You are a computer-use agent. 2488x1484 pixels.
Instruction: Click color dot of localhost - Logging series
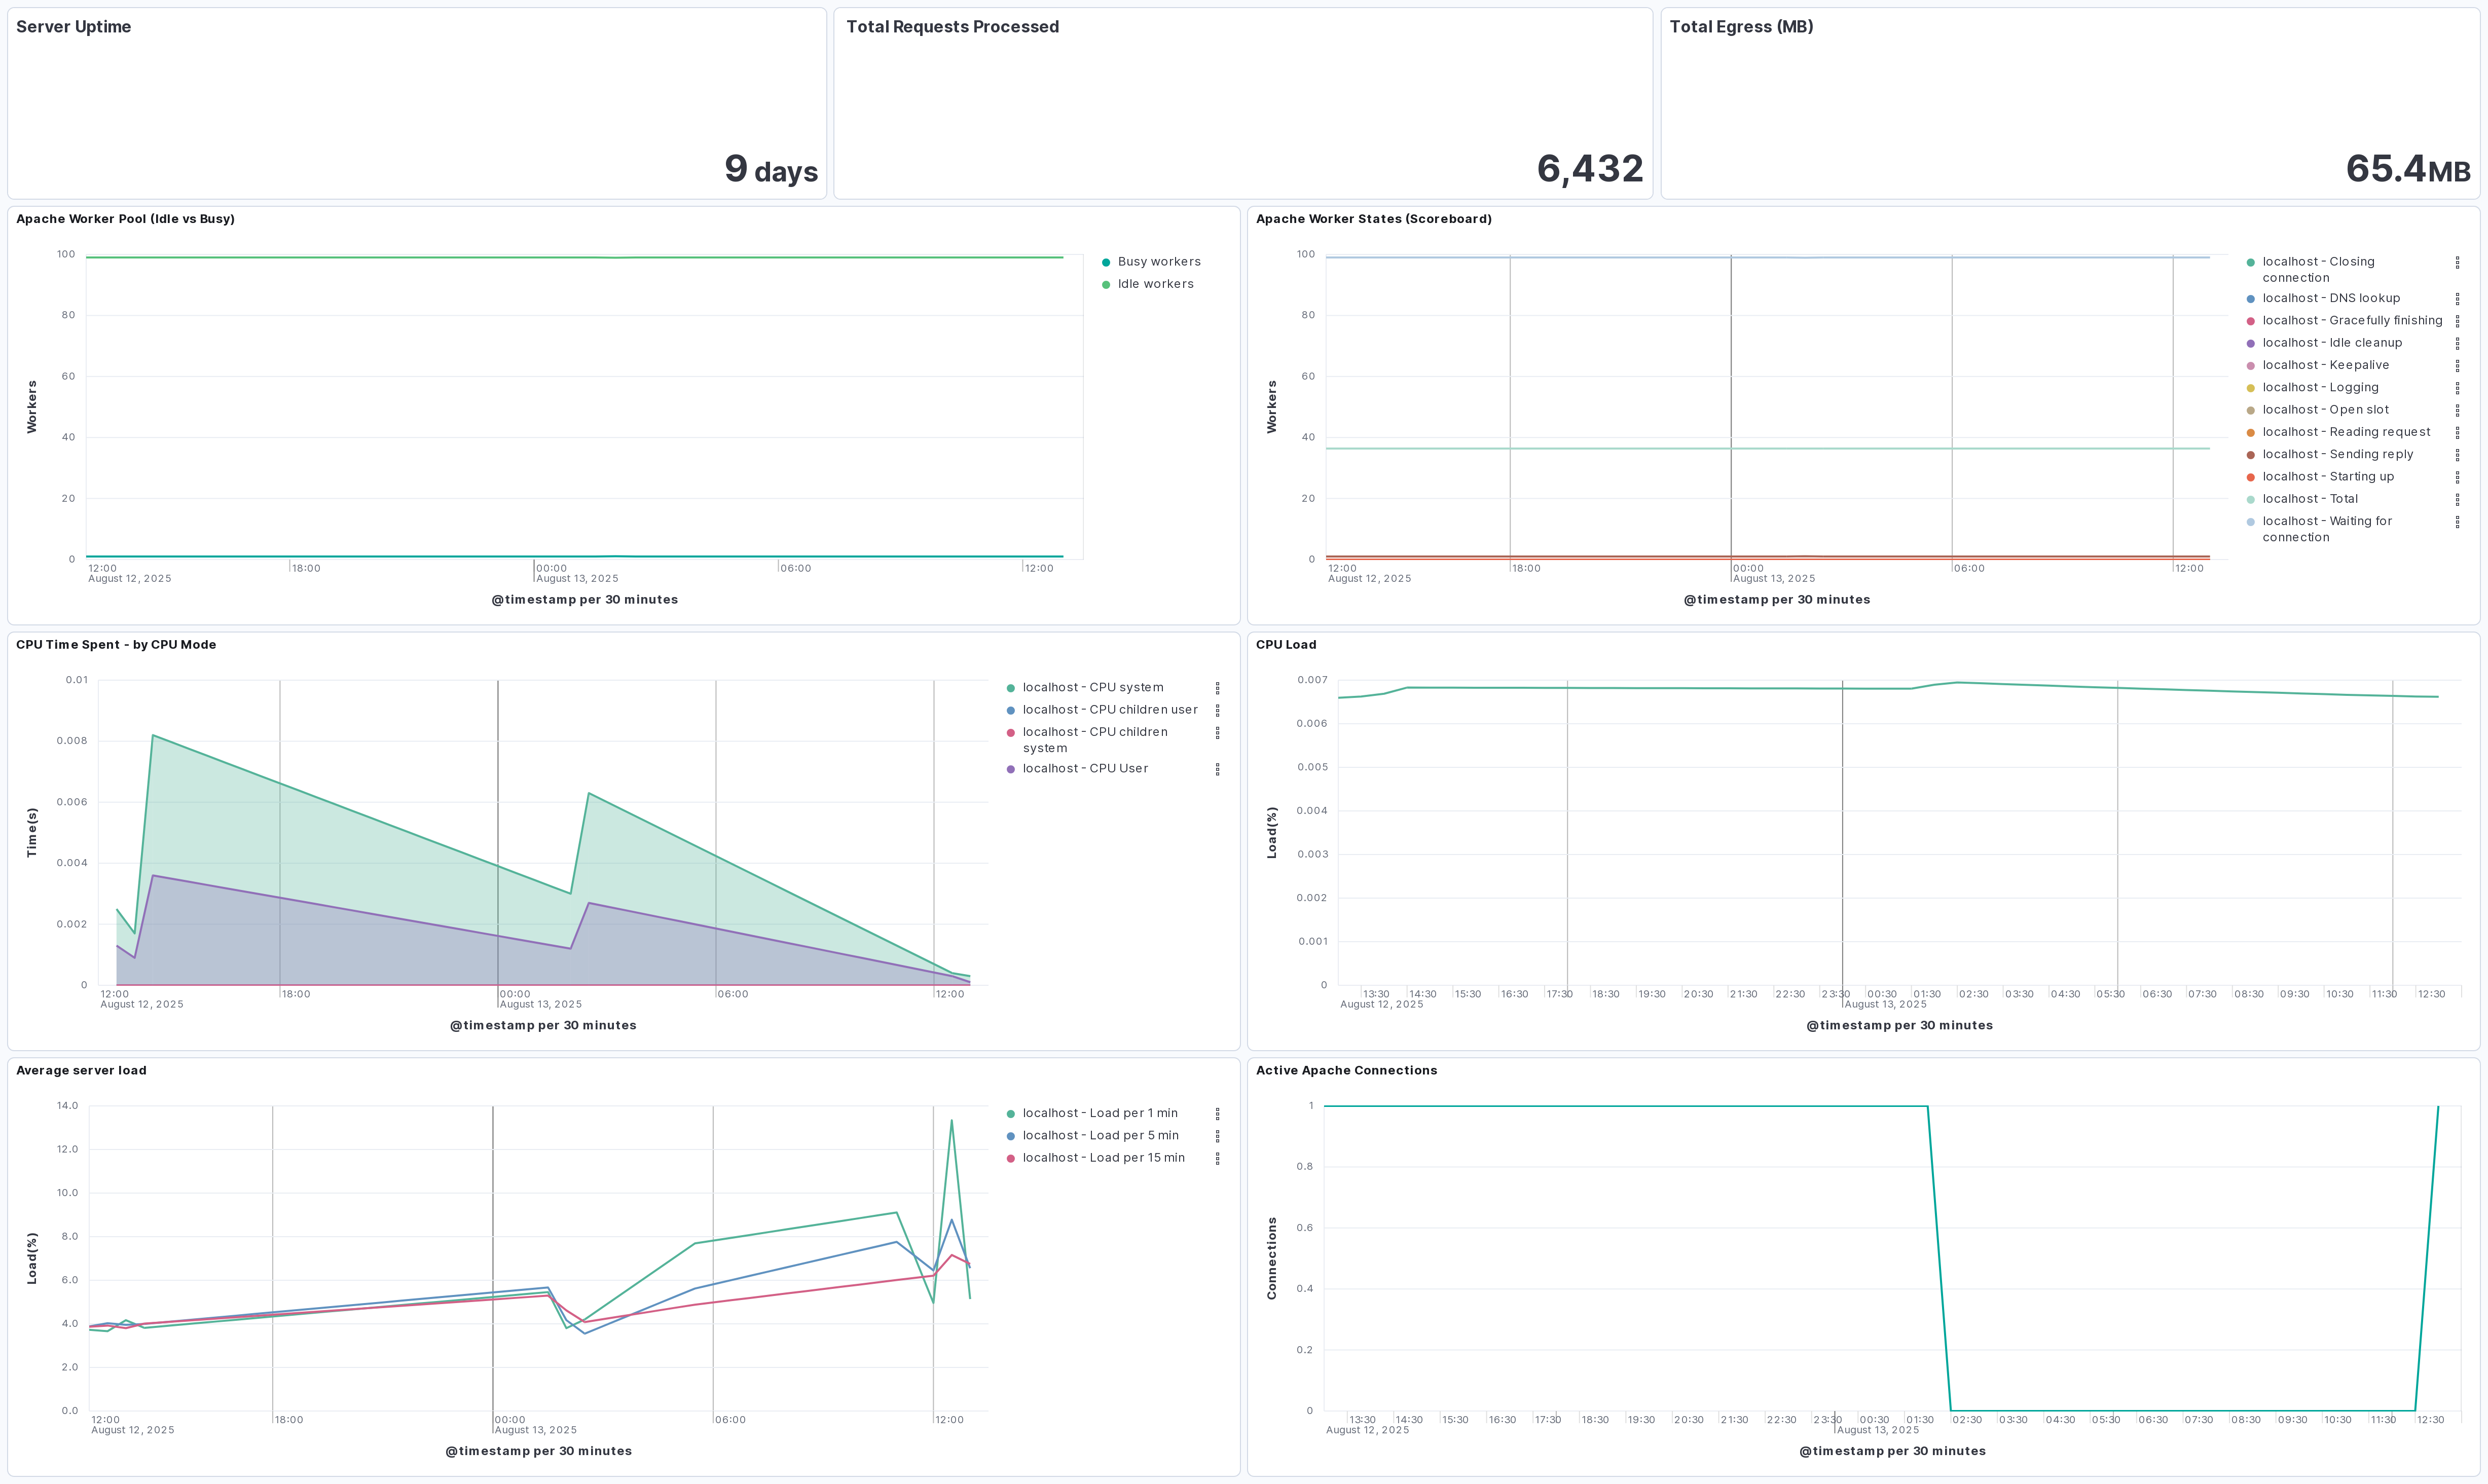[2250, 388]
